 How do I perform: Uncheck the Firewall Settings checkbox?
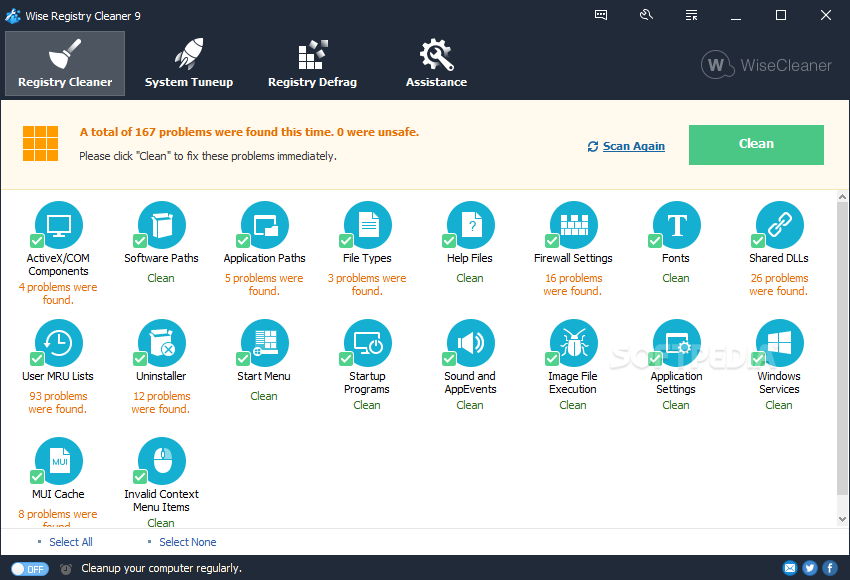pos(552,241)
